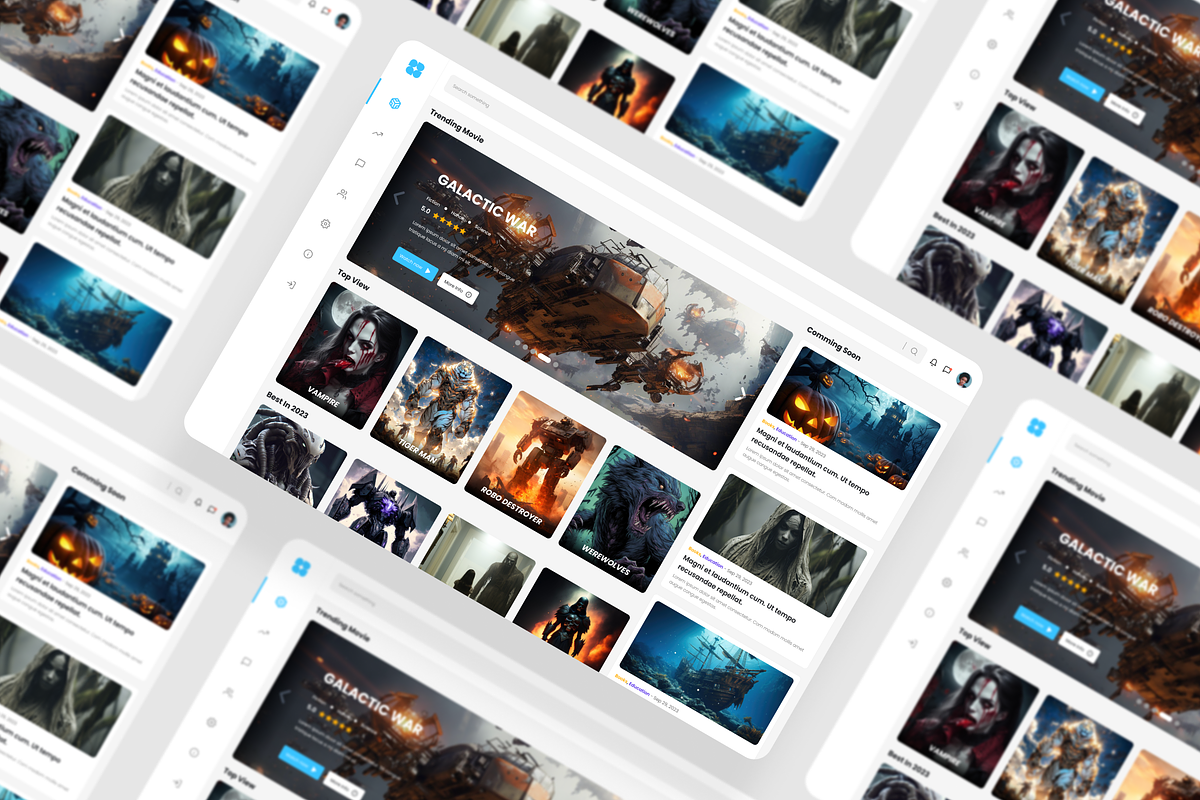Viewport: 1200px width, 800px height.
Task: Select the active elongated carousel dot
Action: pos(544,356)
